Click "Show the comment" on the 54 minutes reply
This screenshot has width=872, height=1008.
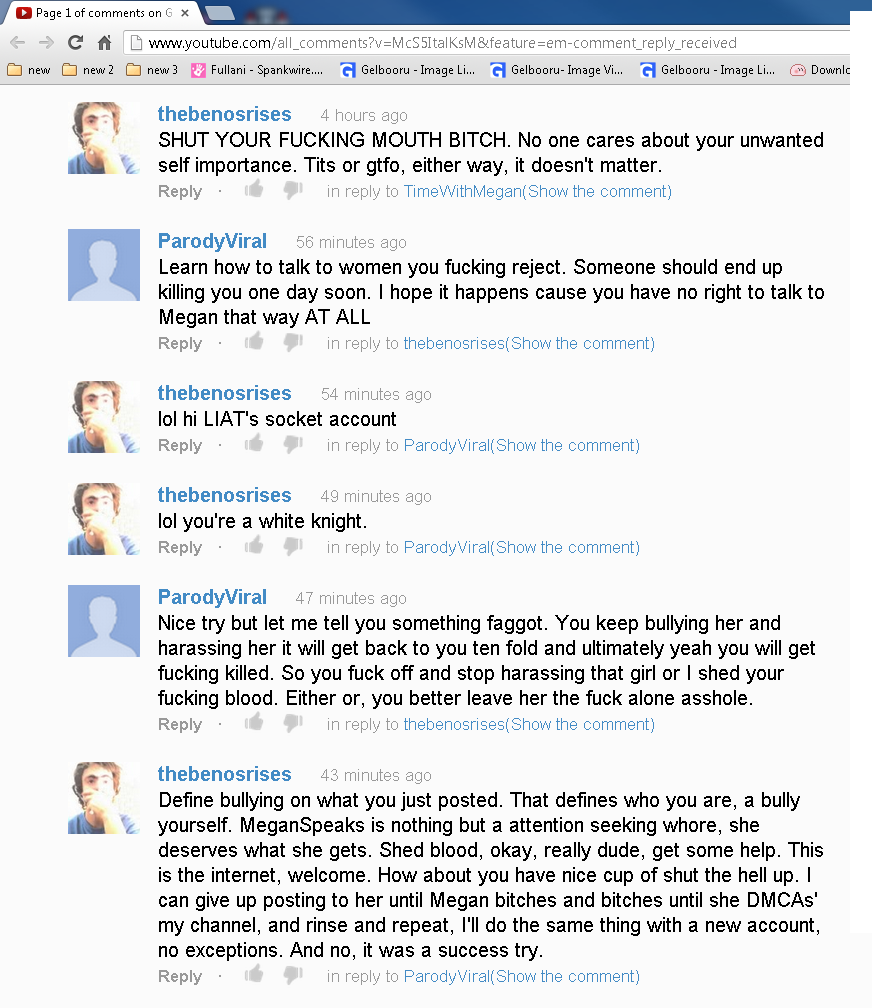(567, 445)
